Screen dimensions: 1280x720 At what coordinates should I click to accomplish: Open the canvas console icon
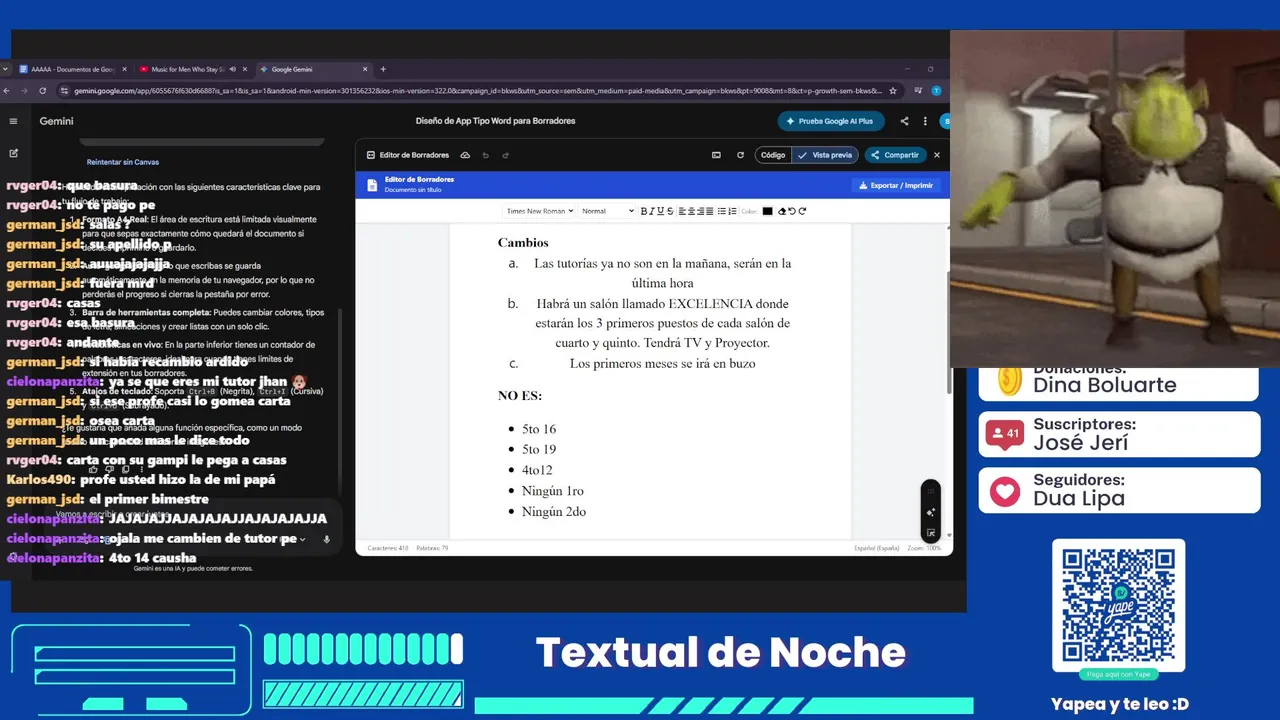pos(716,155)
